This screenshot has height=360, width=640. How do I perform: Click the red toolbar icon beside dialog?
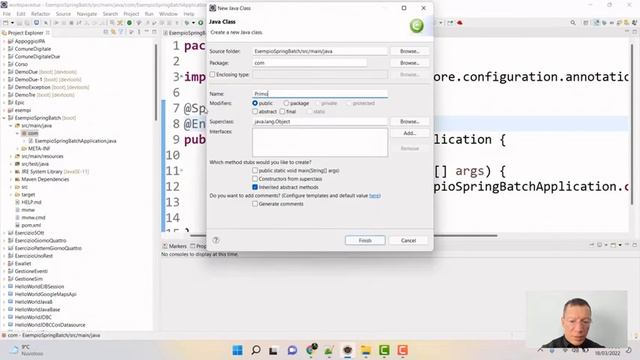[460, 23]
